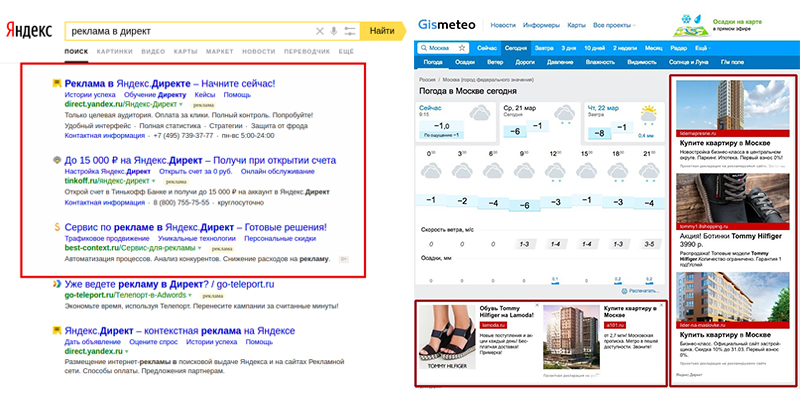Select the 10 дней forecast tab
Screen dimensions: 800x400
tap(594, 48)
